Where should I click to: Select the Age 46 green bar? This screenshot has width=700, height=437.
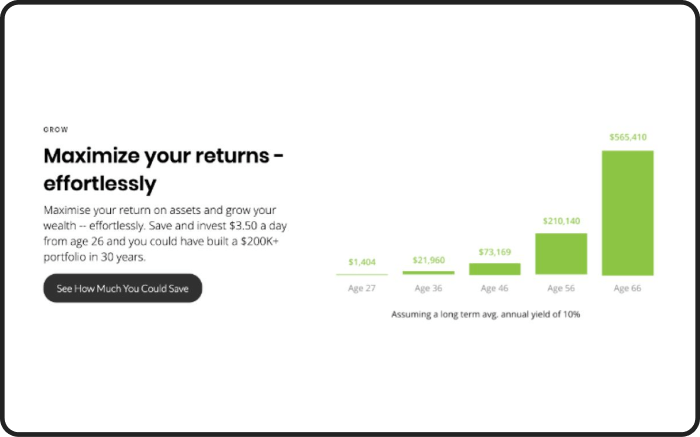(495, 269)
